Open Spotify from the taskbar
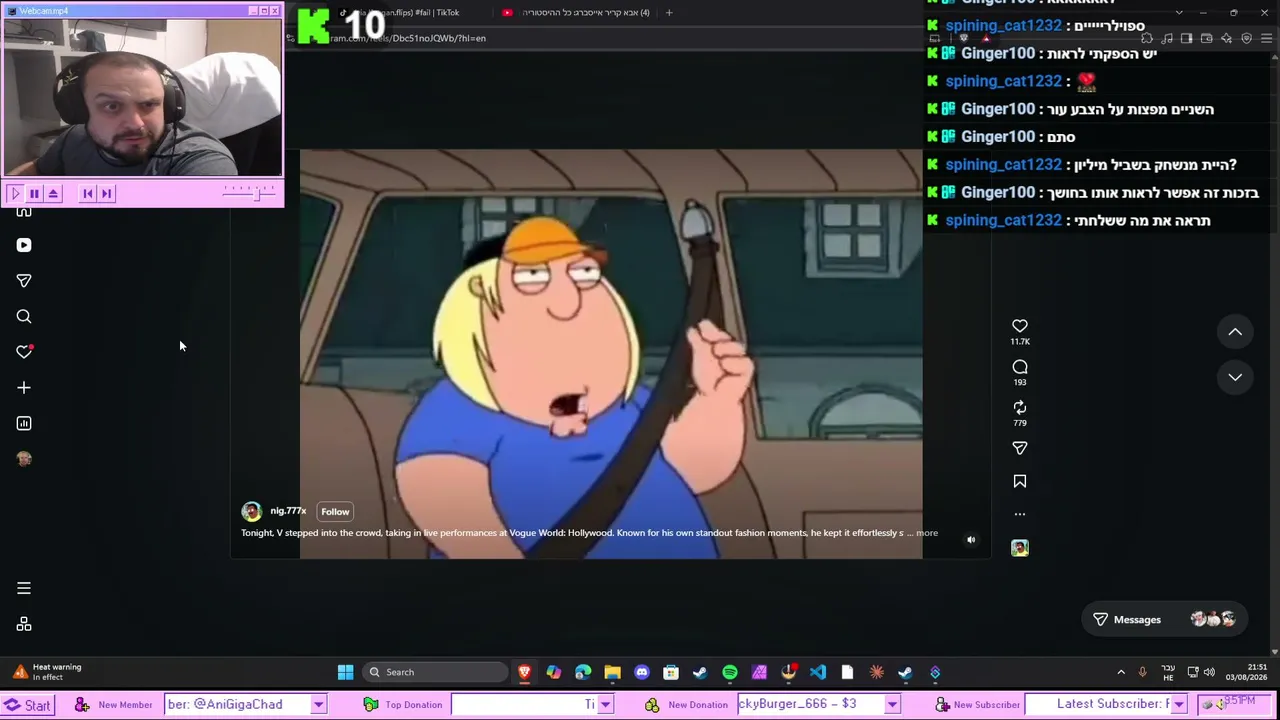The width and height of the screenshot is (1280, 720). [730, 672]
